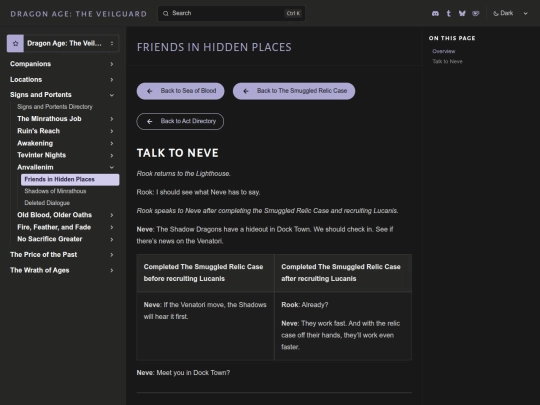
Task: Open the Ko-fi icon link
Action: click(476, 13)
